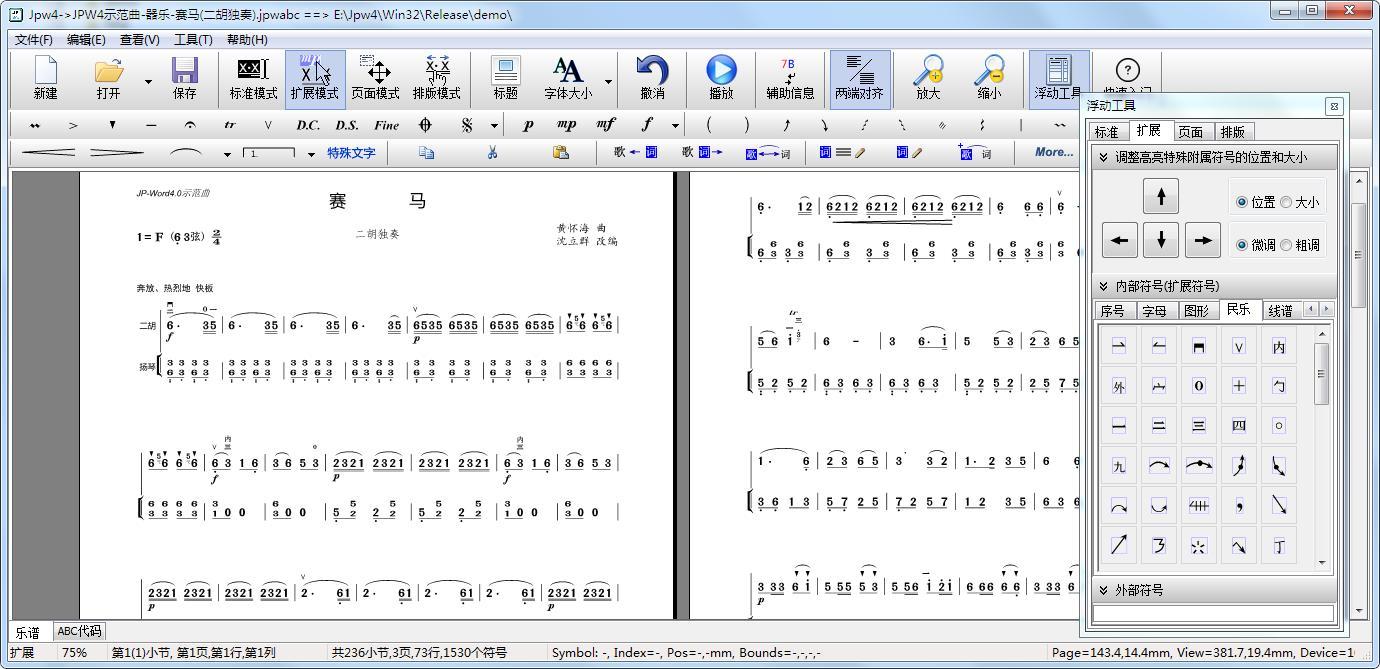1380x669 pixels.
Task: Insert decrescendo hairpin
Action: tap(117, 153)
